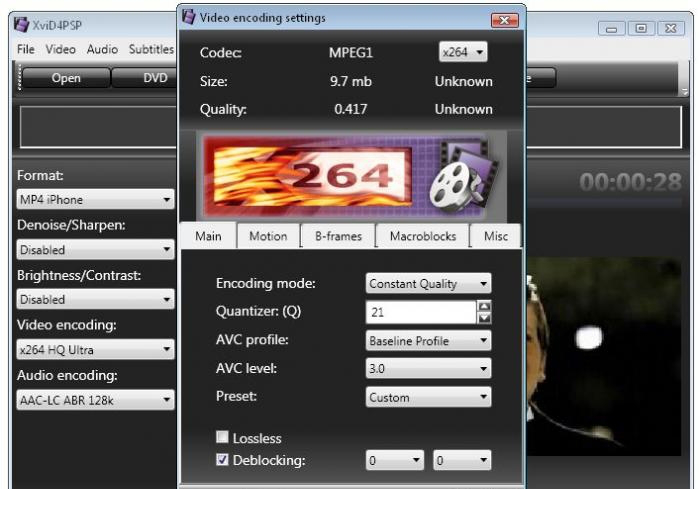Click the toolbar grip handle left of Open
Viewport: 700px width, 508px height.
[19, 78]
